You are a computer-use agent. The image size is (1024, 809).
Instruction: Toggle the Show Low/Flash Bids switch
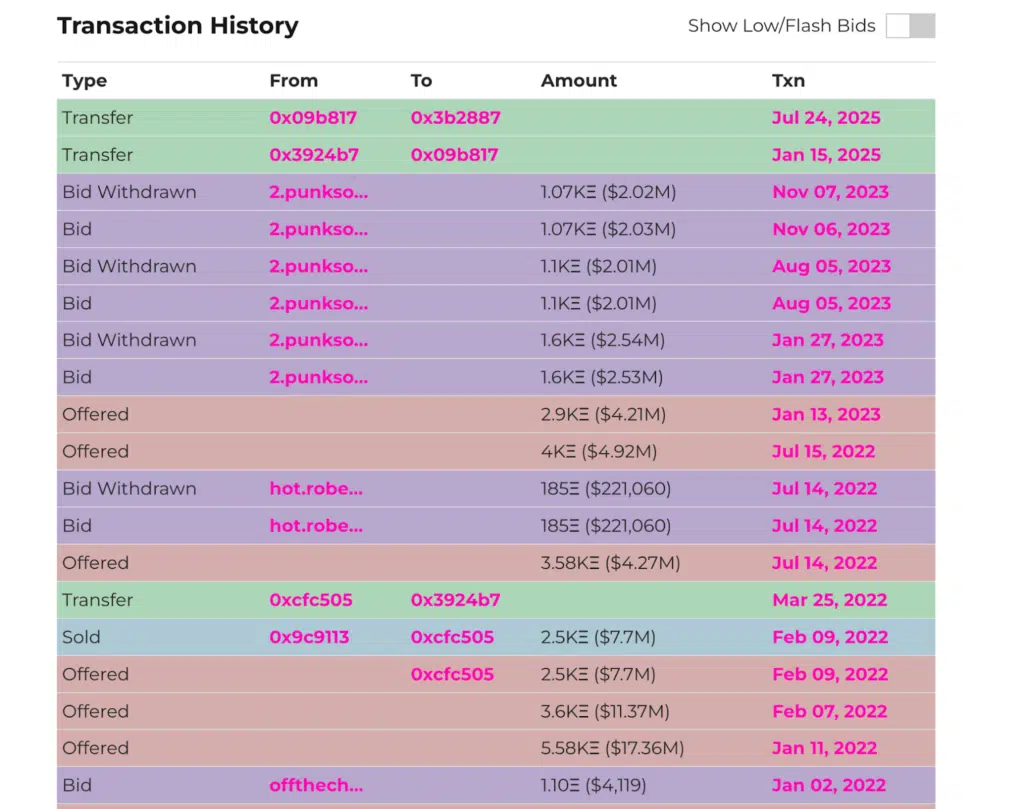pos(910,26)
